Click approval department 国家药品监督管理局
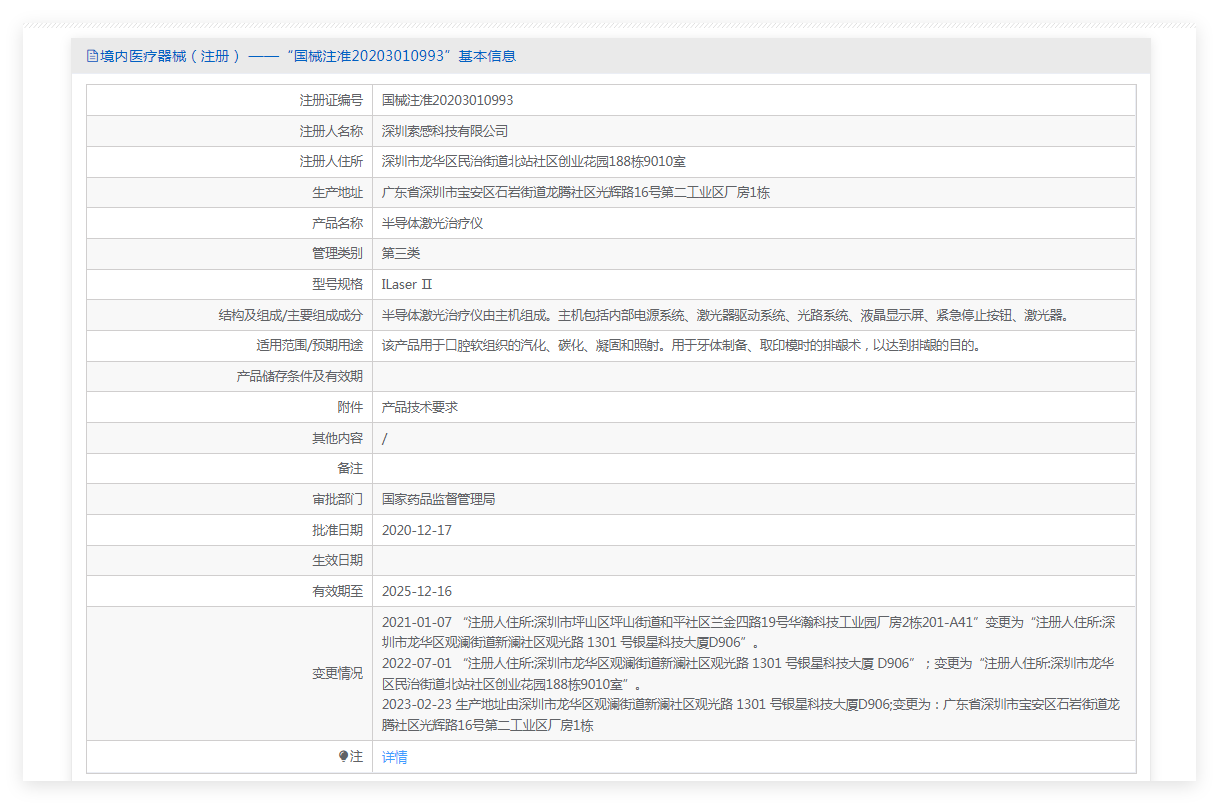This screenshot has height=804, width=1219. (x=438, y=499)
